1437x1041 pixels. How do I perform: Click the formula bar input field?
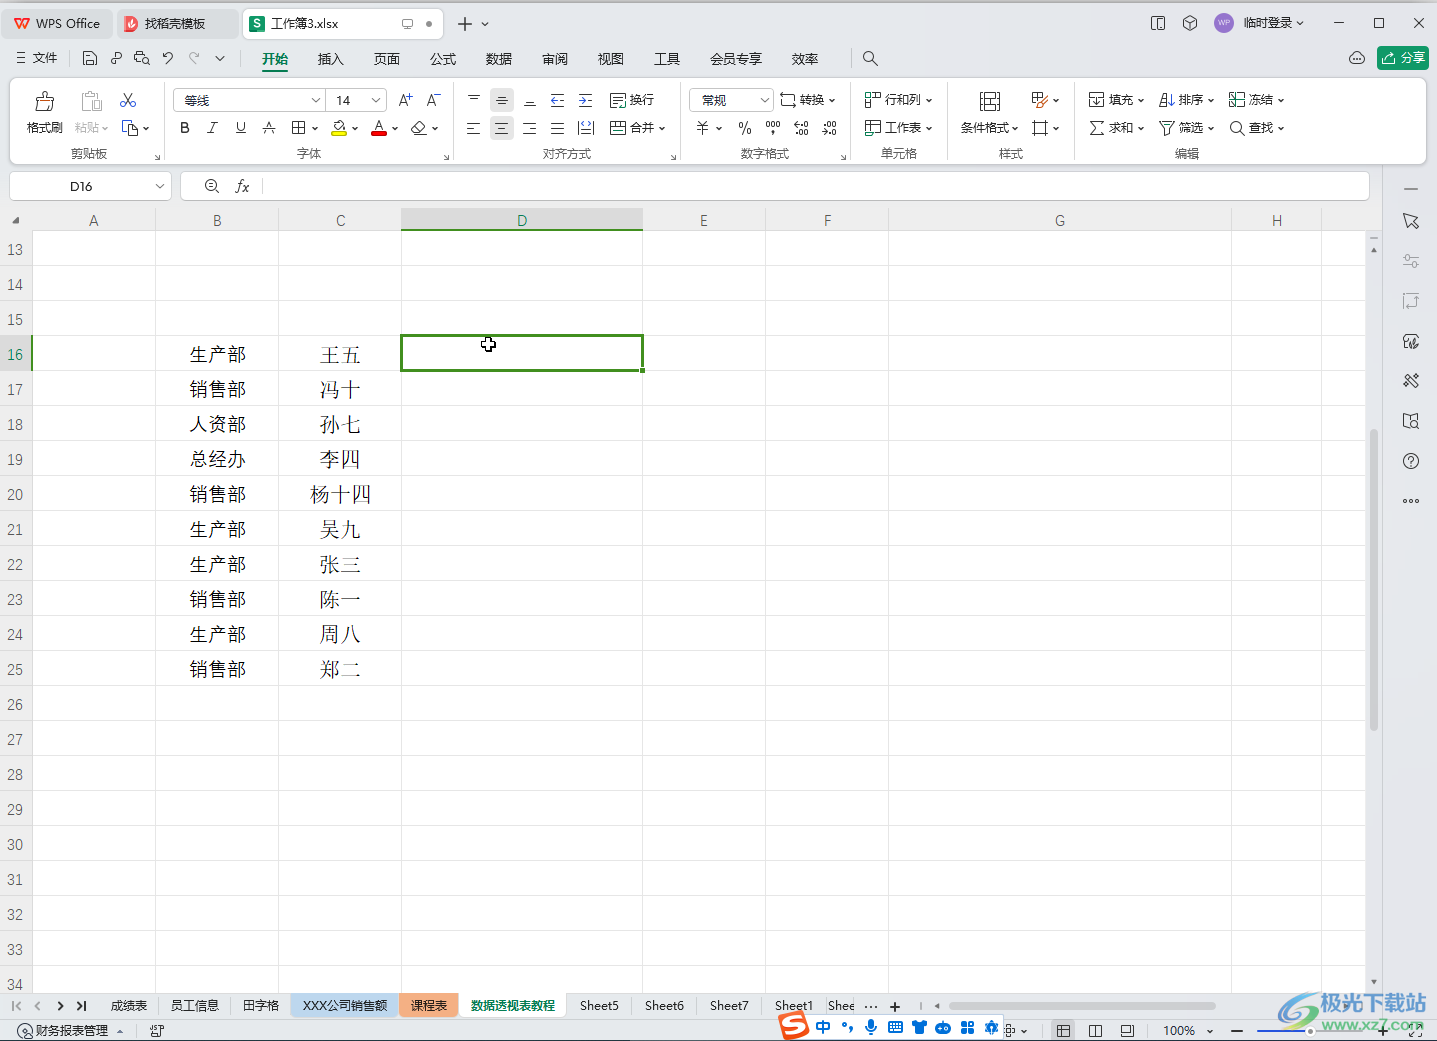815,186
